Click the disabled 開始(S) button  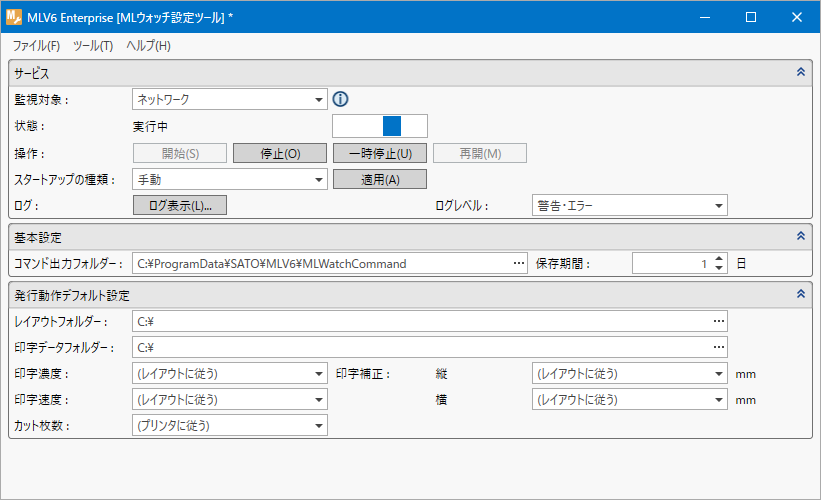pos(180,153)
